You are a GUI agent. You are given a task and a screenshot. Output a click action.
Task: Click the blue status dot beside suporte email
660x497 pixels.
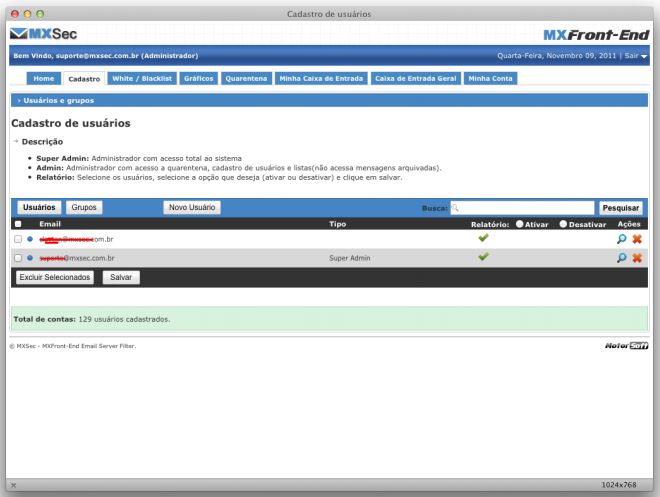[30, 257]
